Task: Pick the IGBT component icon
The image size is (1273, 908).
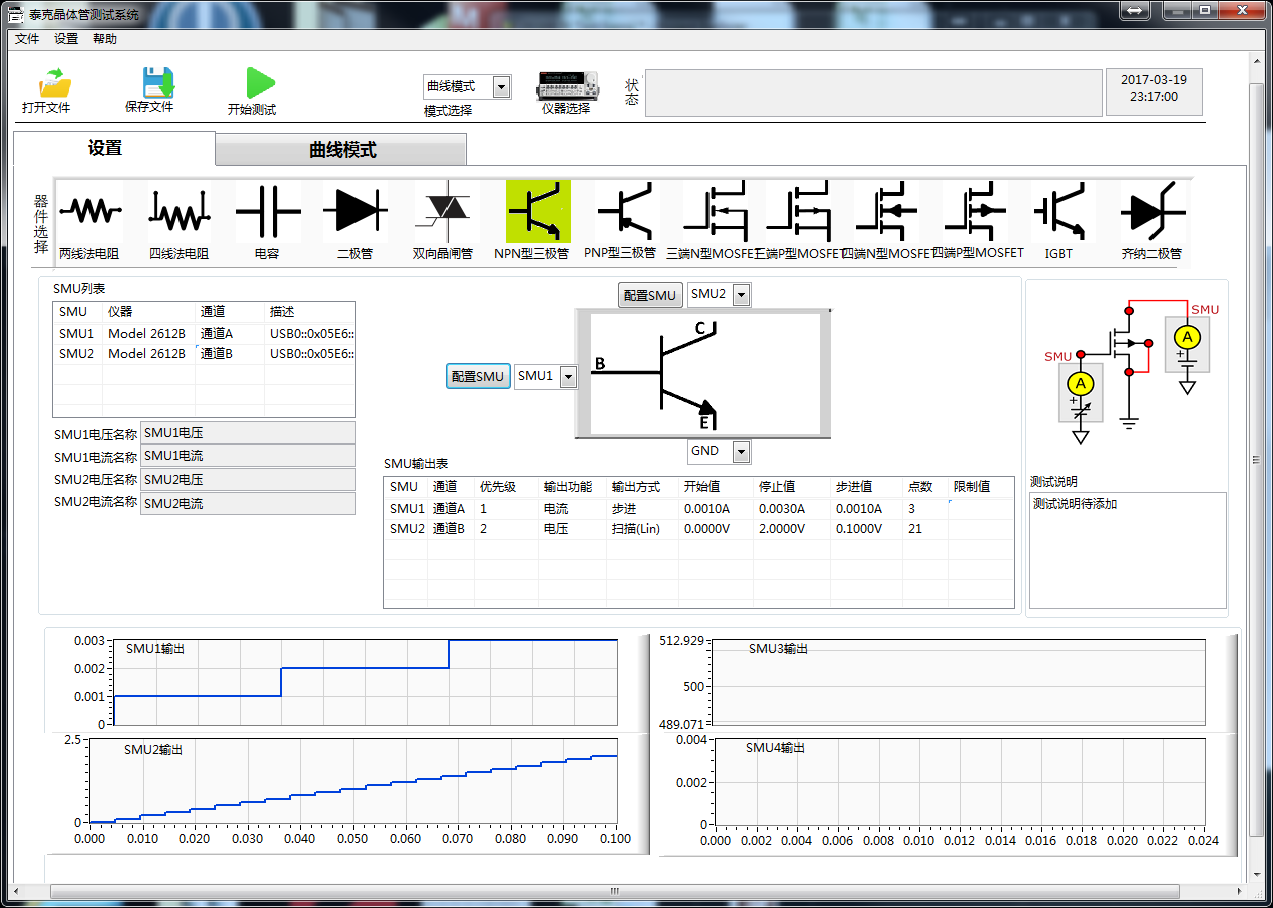Action: pyautogui.click(x=1060, y=211)
